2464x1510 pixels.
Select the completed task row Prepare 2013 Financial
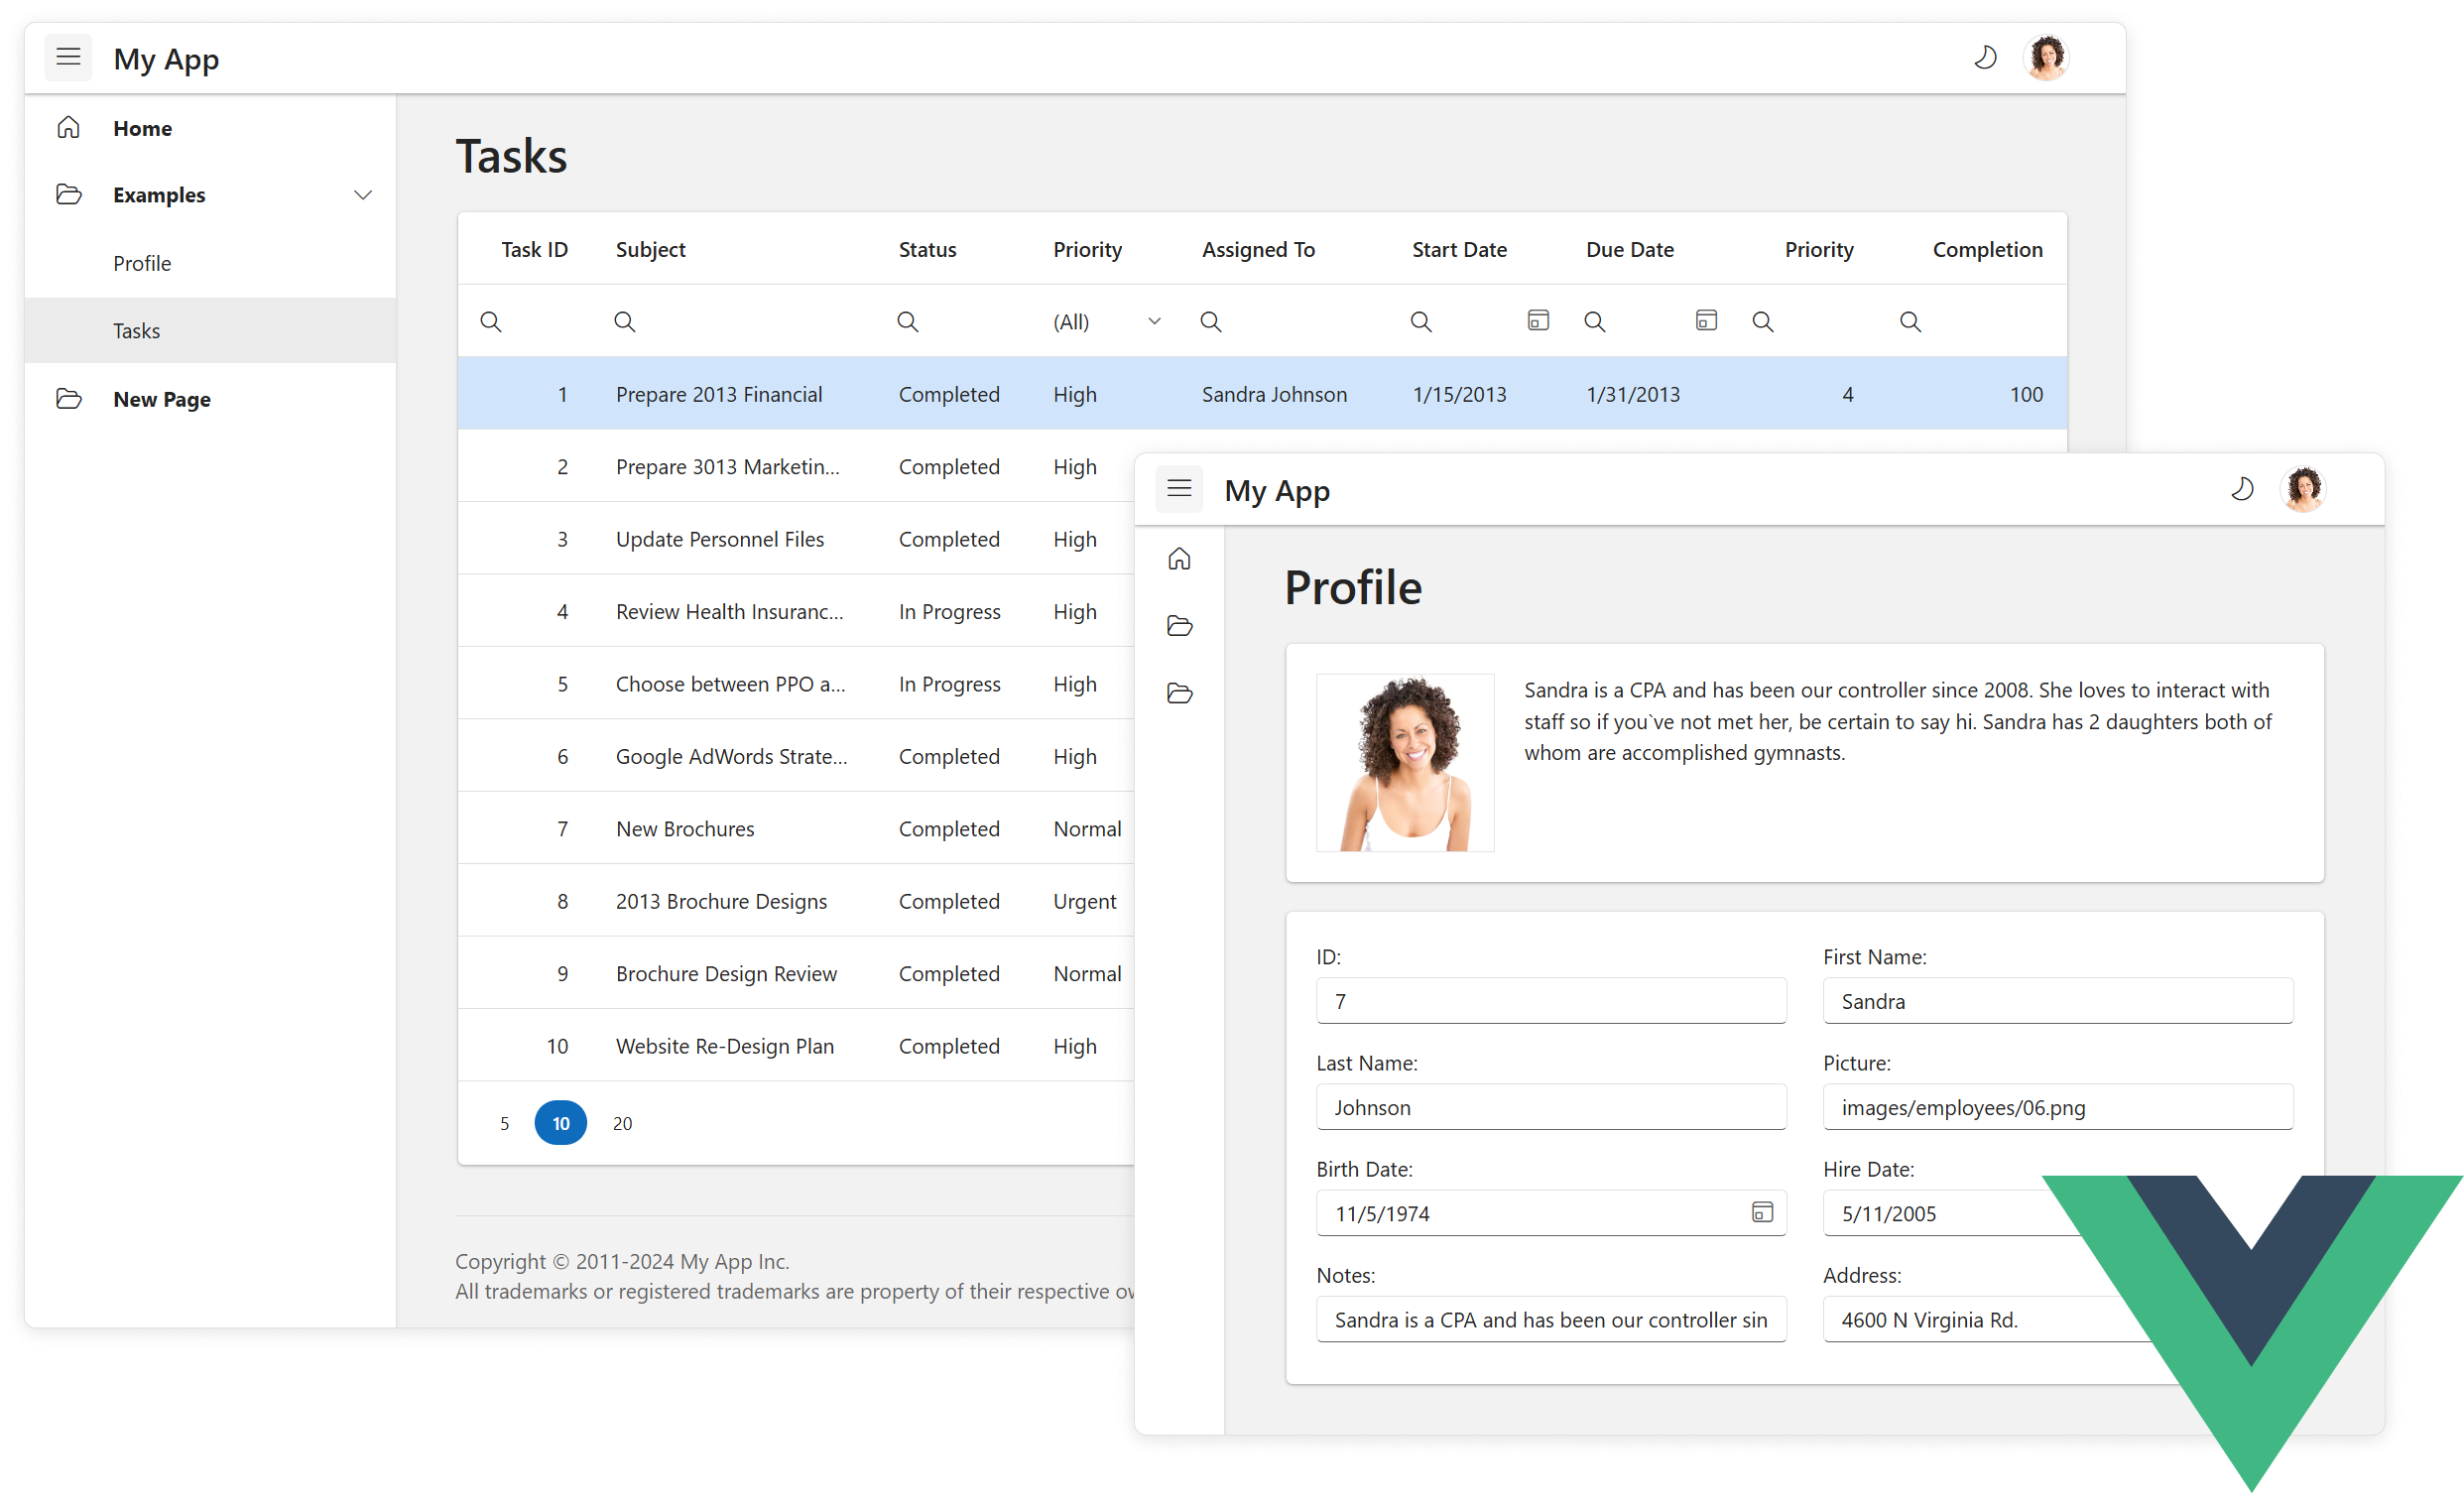pos(719,393)
